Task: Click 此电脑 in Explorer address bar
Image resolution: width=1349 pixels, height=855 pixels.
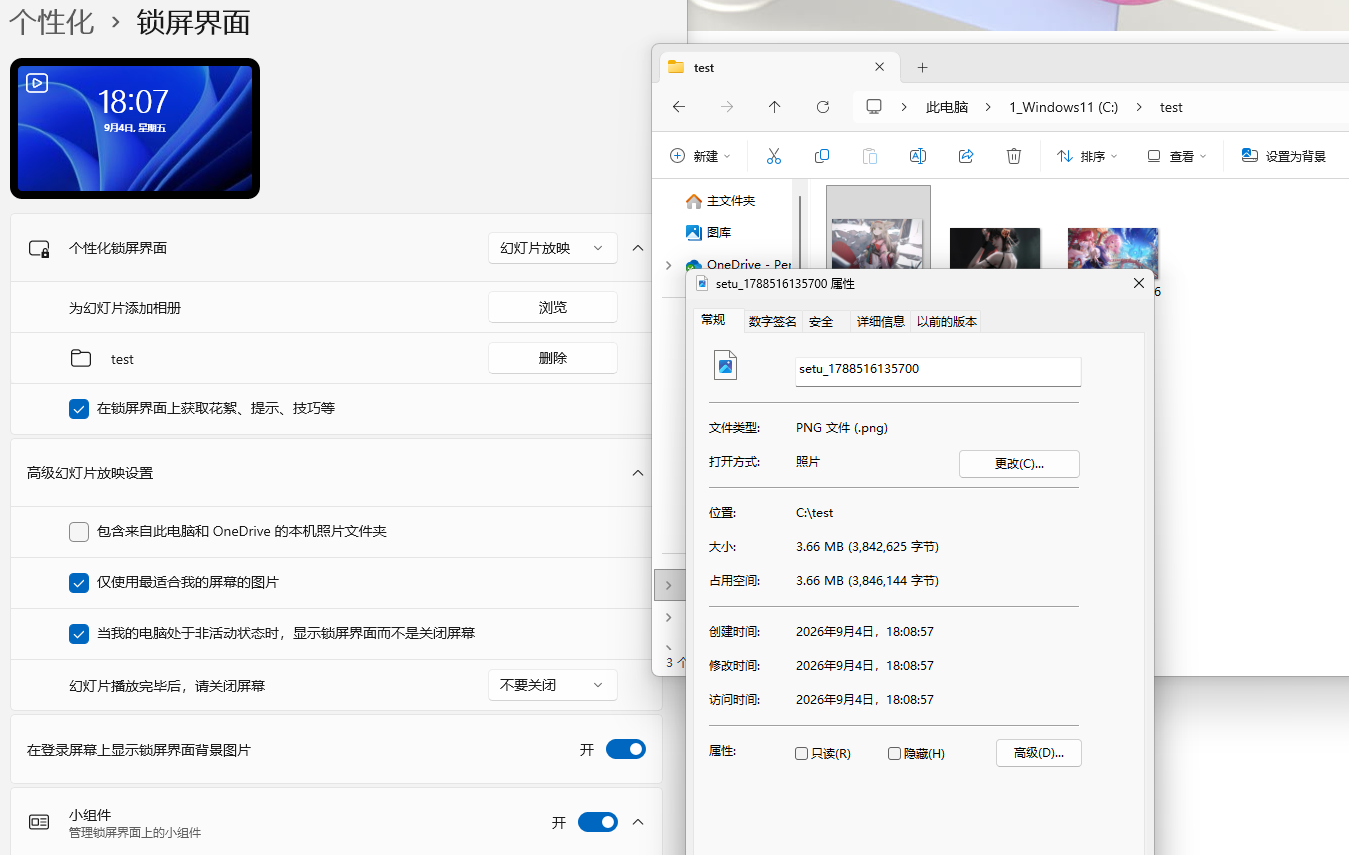Action: tap(947, 107)
